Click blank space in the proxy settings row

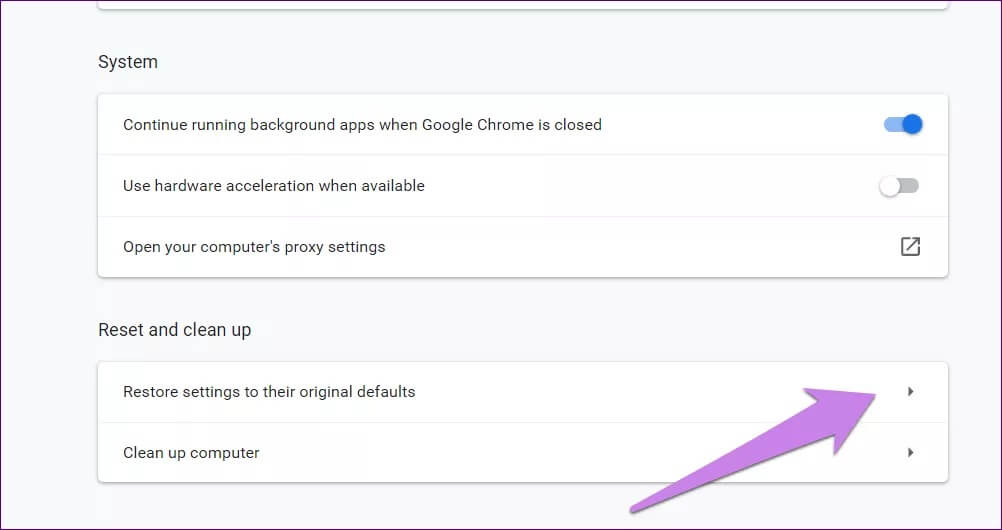point(640,246)
